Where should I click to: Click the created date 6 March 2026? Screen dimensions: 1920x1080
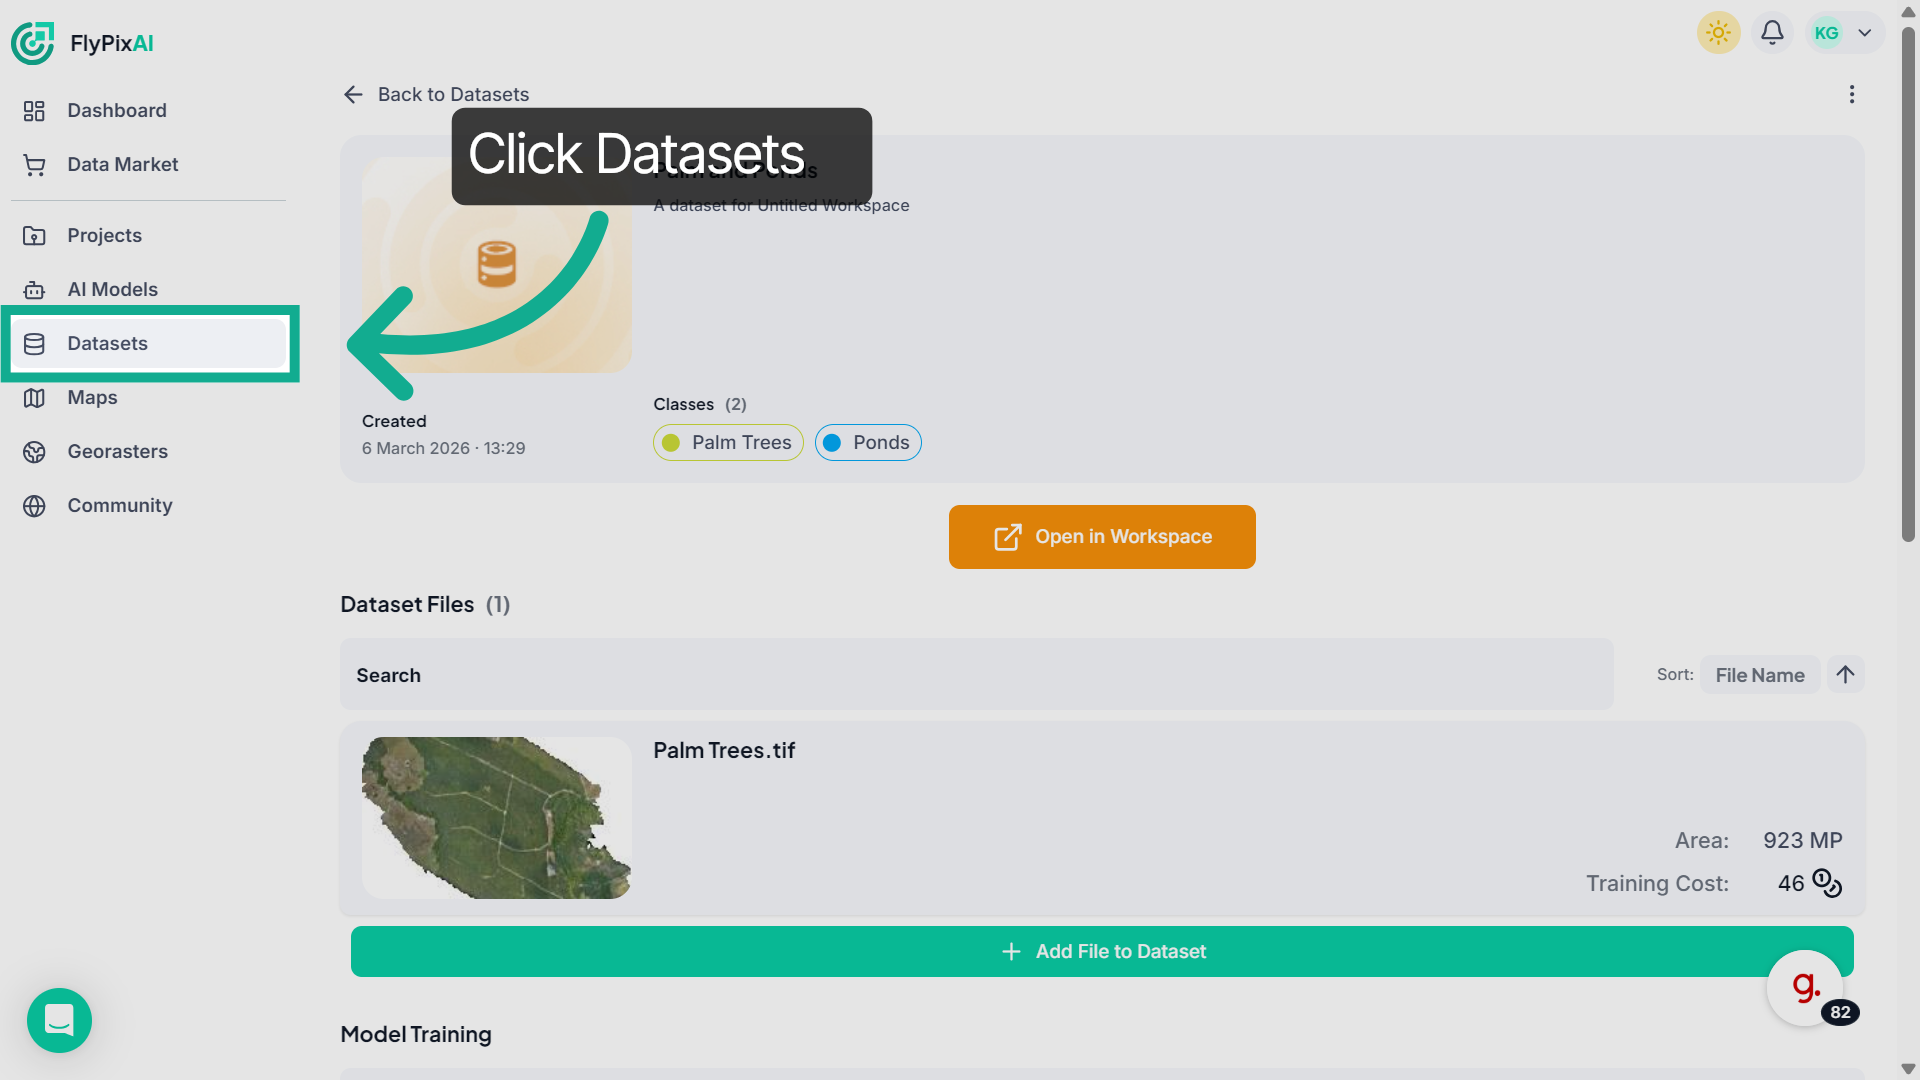[443, 448]
